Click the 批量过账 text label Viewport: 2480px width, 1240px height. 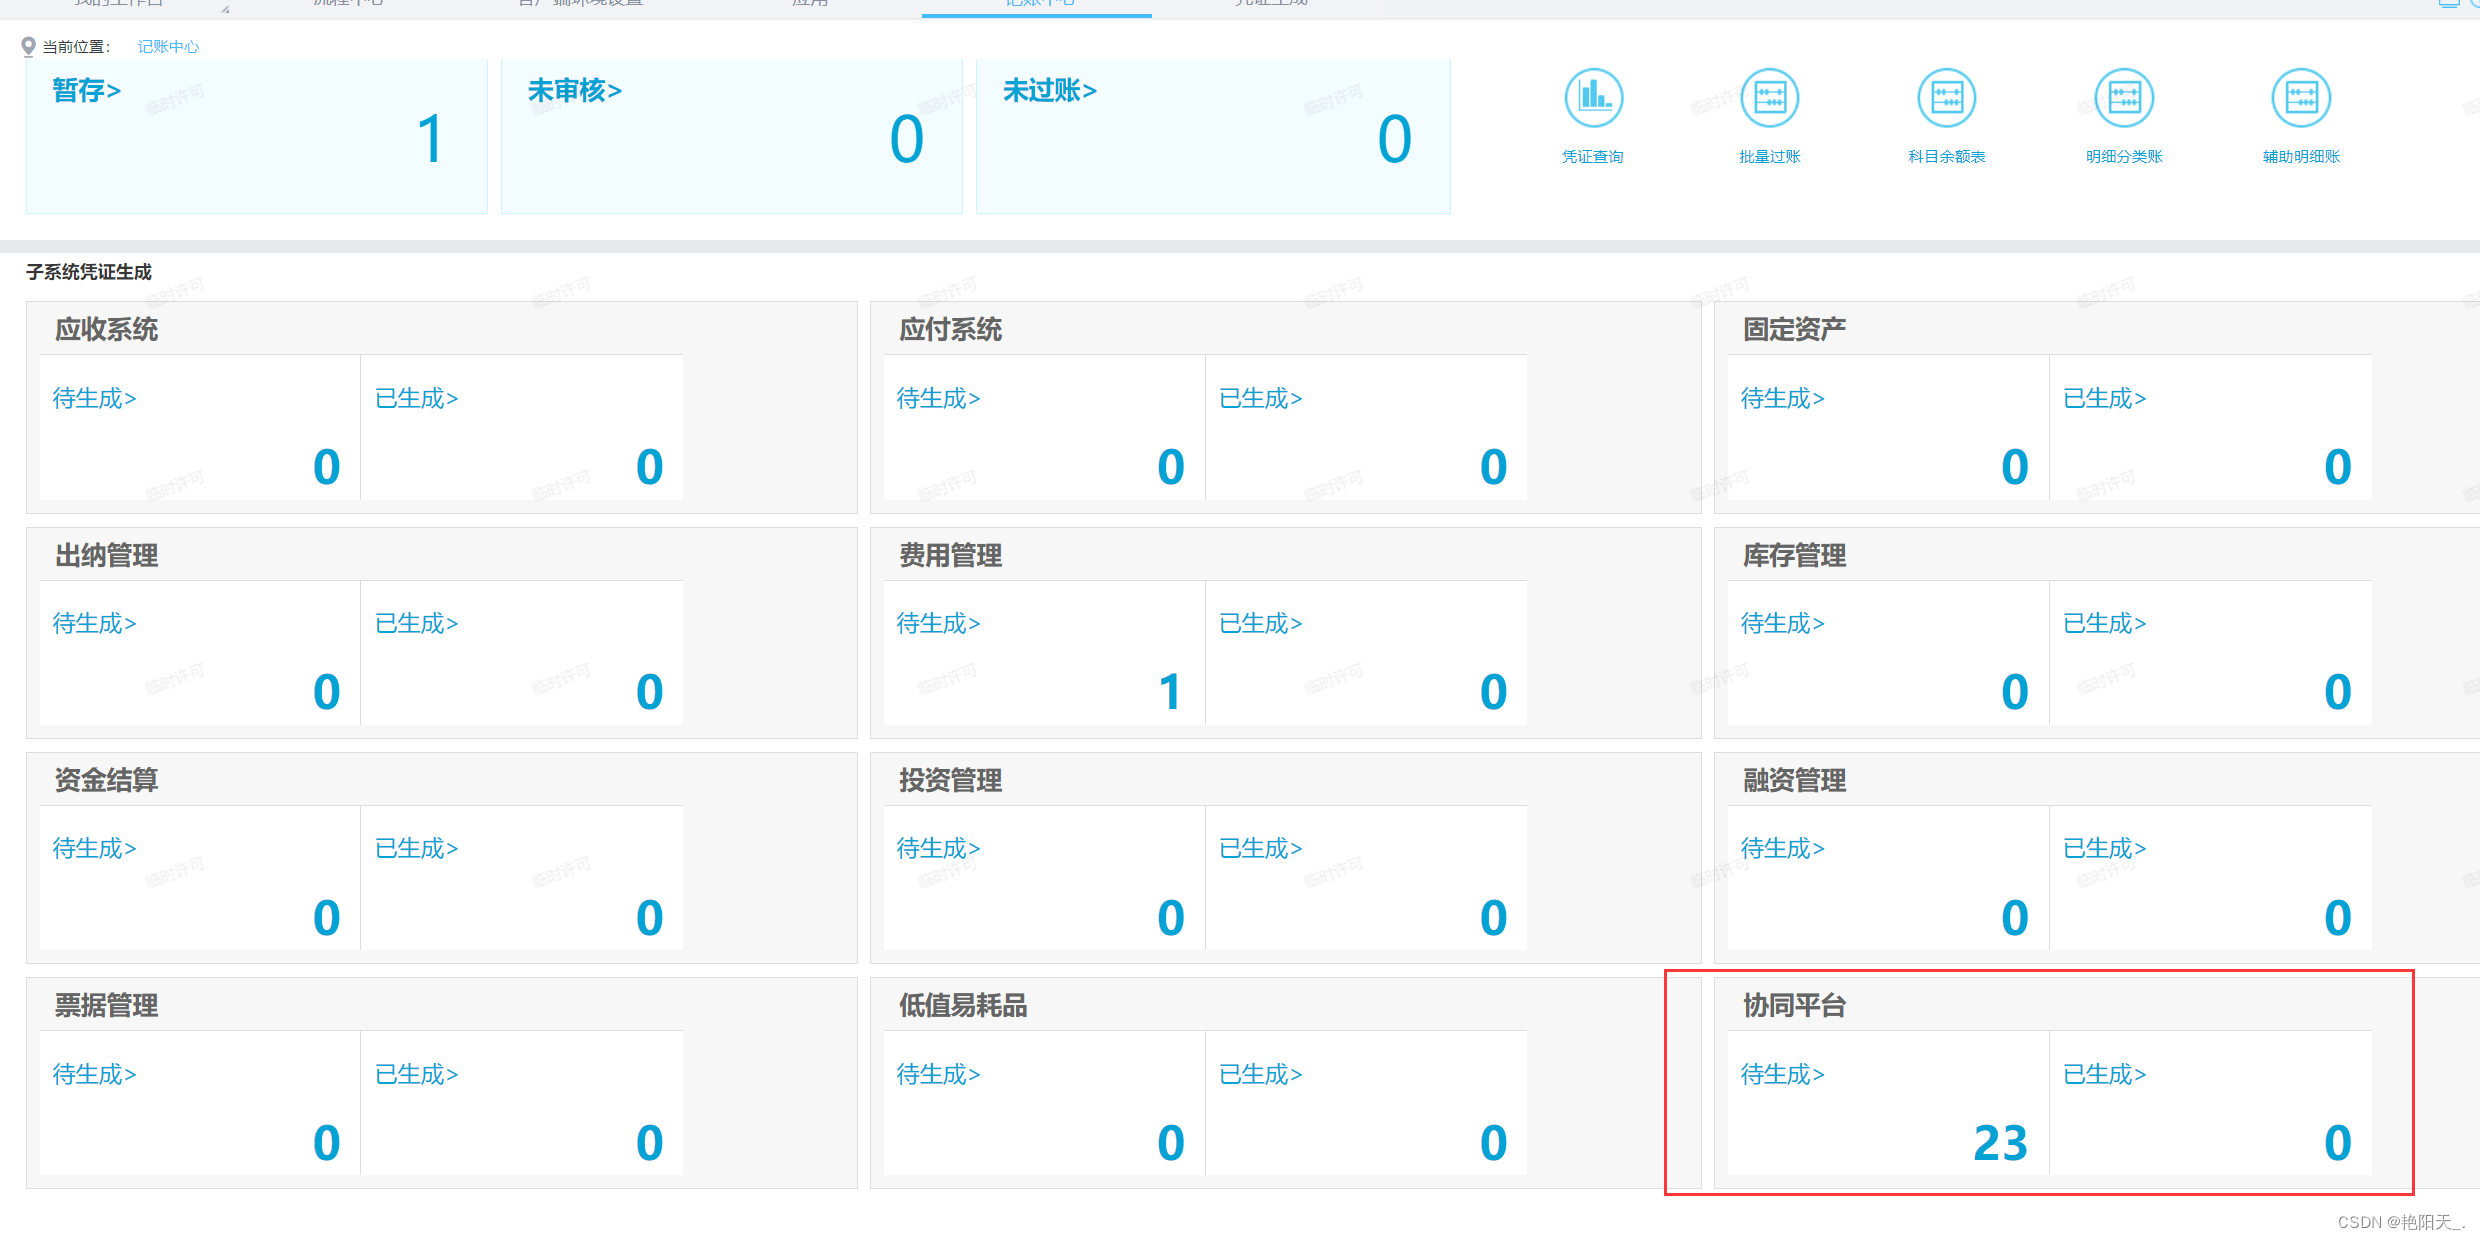(x=1770, y=157)
